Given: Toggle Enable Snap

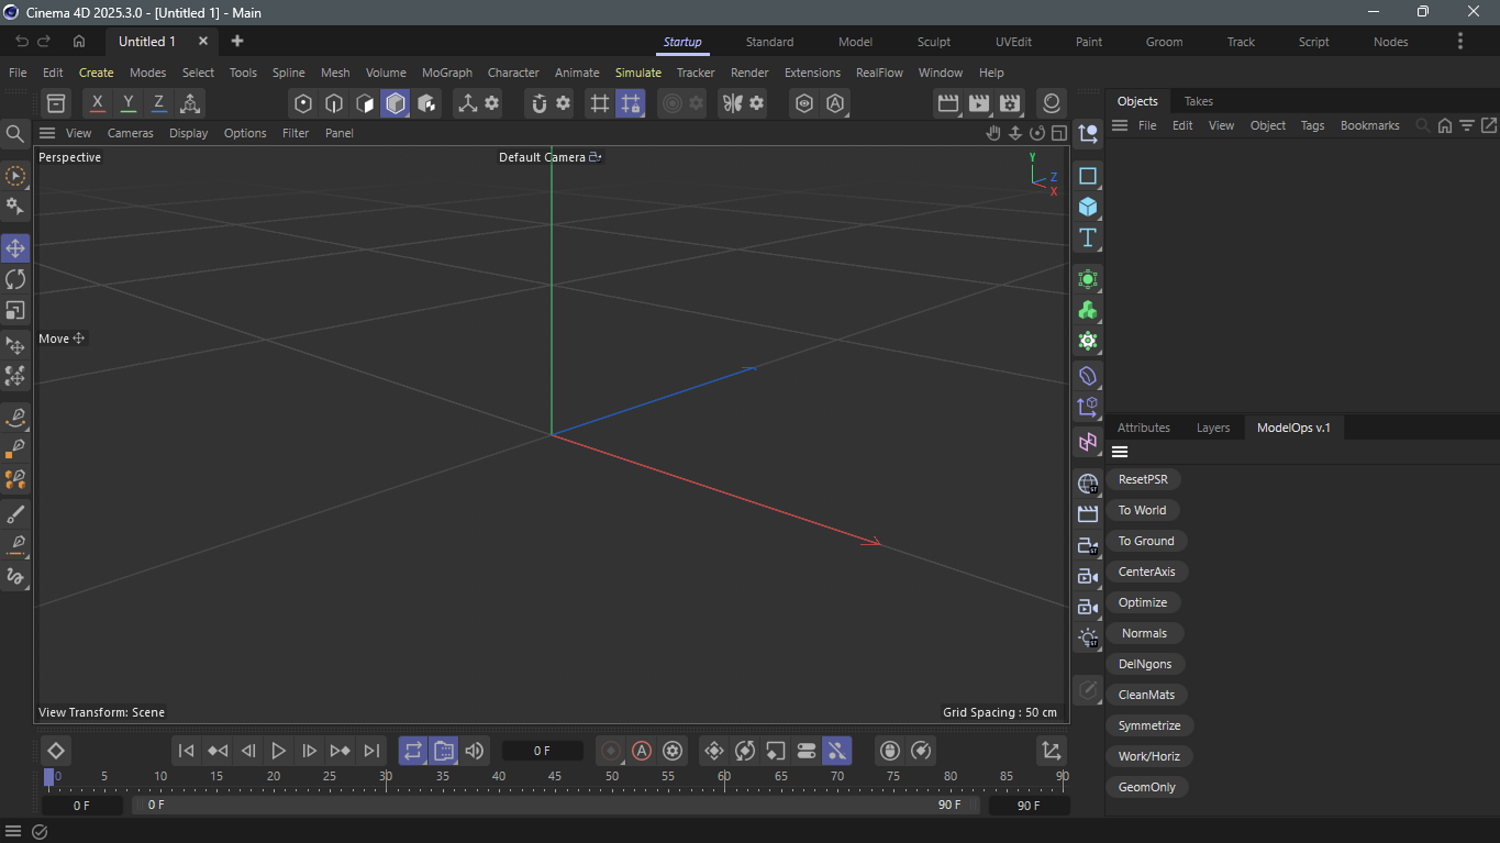Looking at the screenshot, I should pyautogui.click(x=539, y=103).
